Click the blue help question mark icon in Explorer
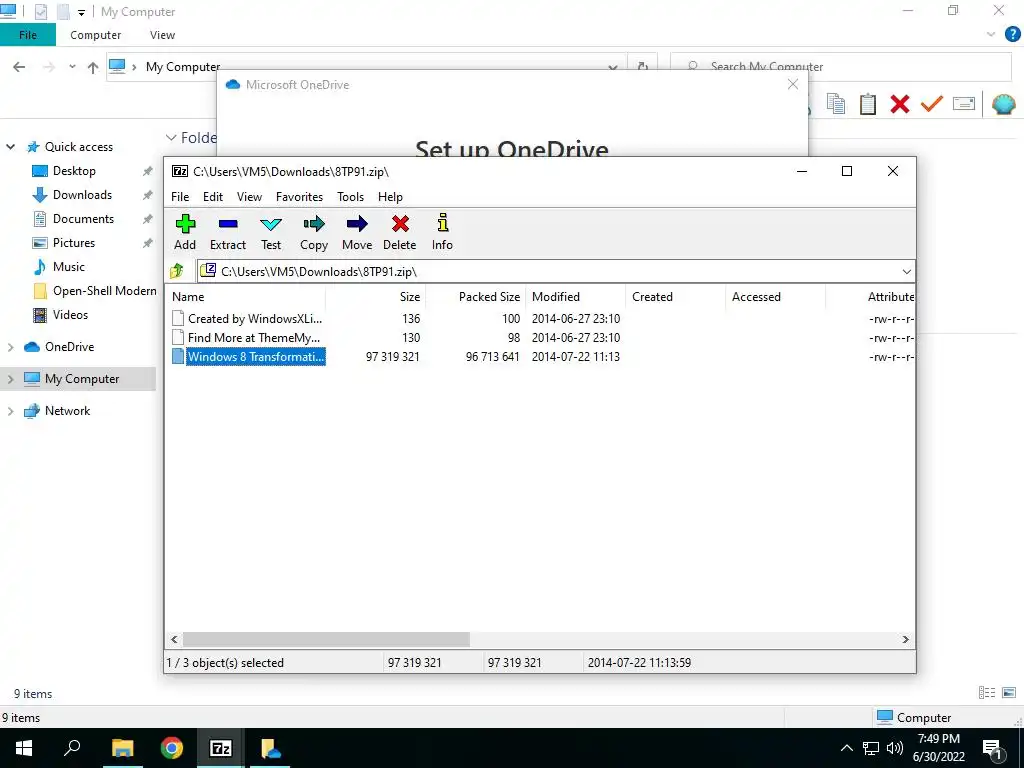The image size is (1024, 768). point(1012,35)
